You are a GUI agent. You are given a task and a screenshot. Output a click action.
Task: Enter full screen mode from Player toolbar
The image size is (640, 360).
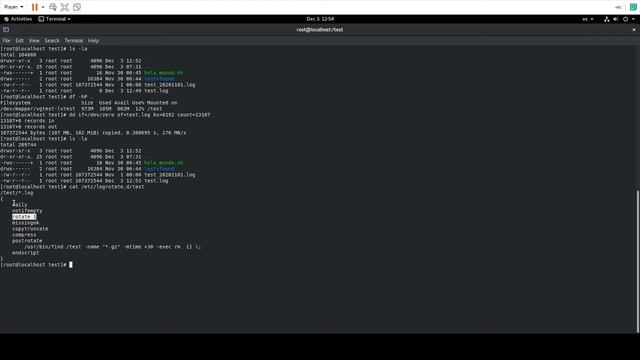pyautogui.click(x=64, y=7)
